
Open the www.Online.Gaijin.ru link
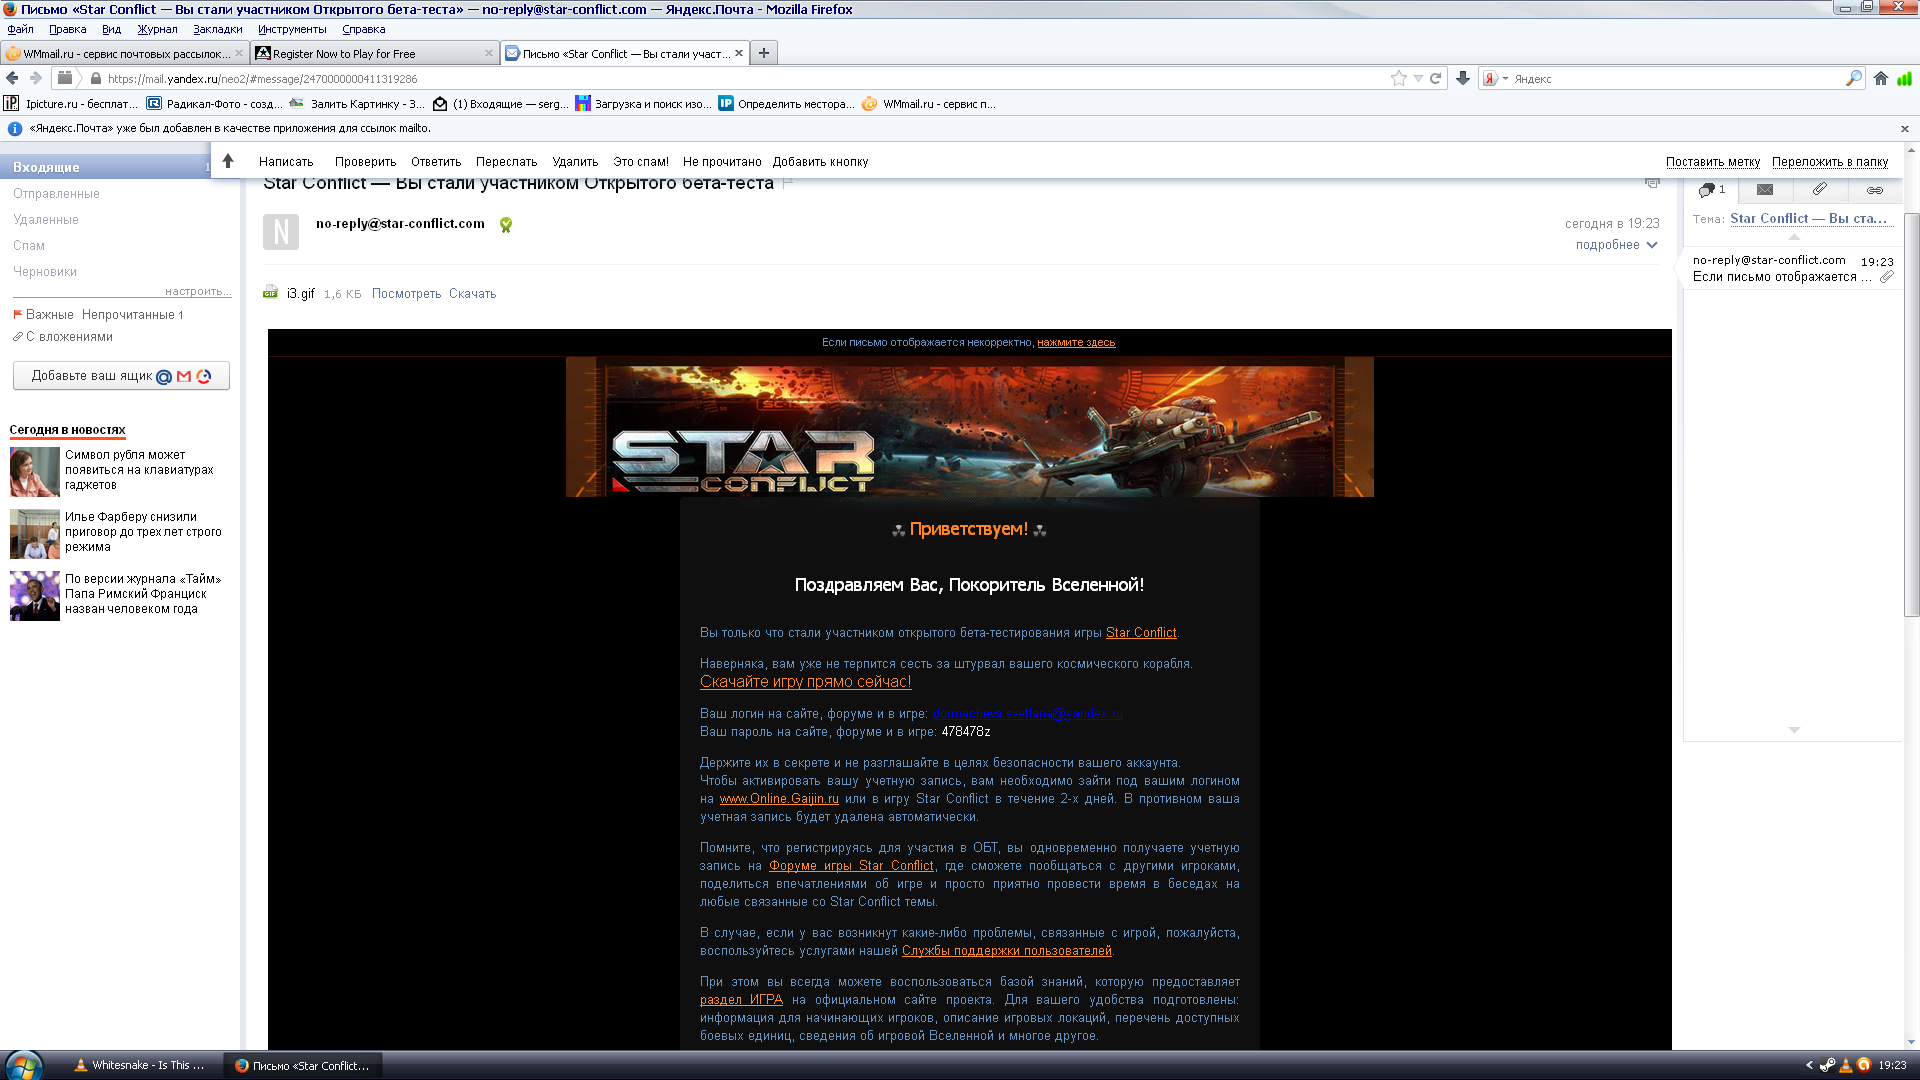point(779,799)
